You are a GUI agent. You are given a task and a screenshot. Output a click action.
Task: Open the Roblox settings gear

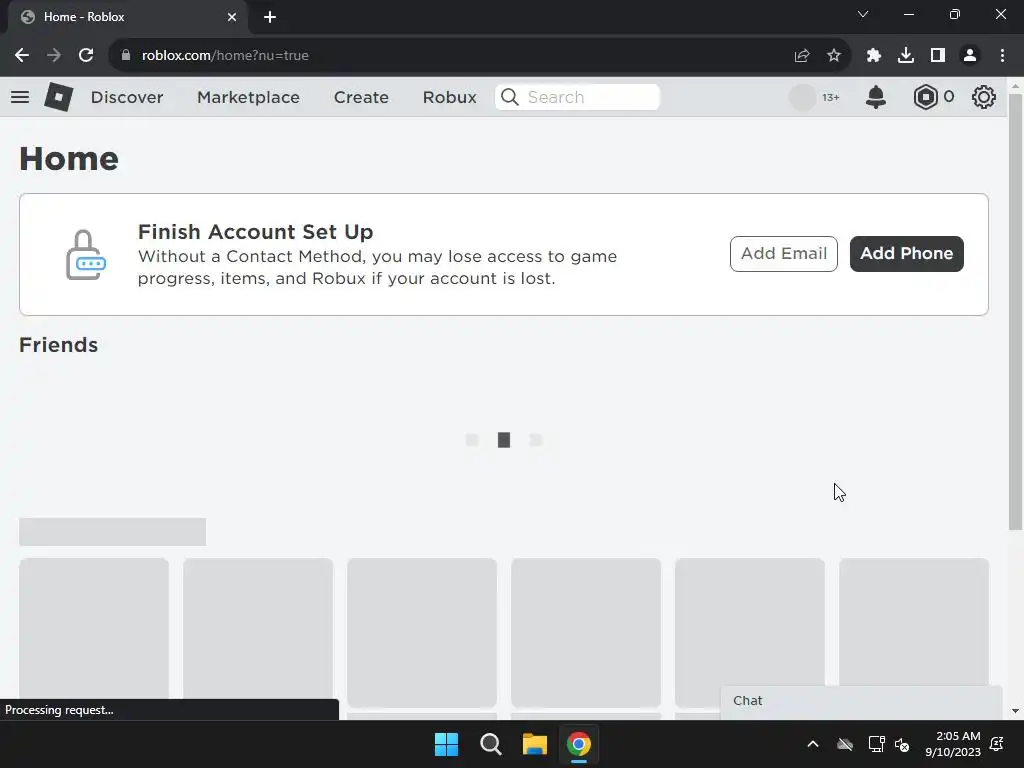click(x=984, y=97)
